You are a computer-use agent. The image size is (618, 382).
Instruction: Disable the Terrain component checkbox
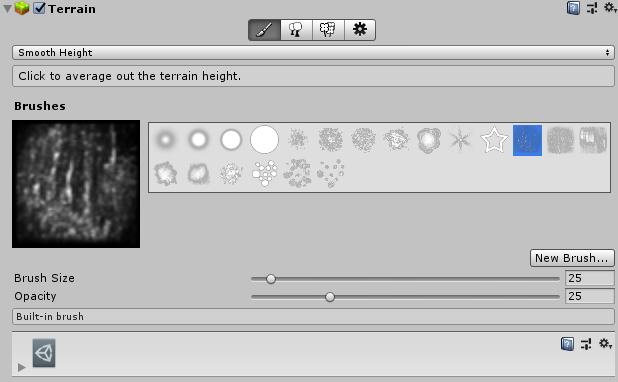click(x=39, y=8)
